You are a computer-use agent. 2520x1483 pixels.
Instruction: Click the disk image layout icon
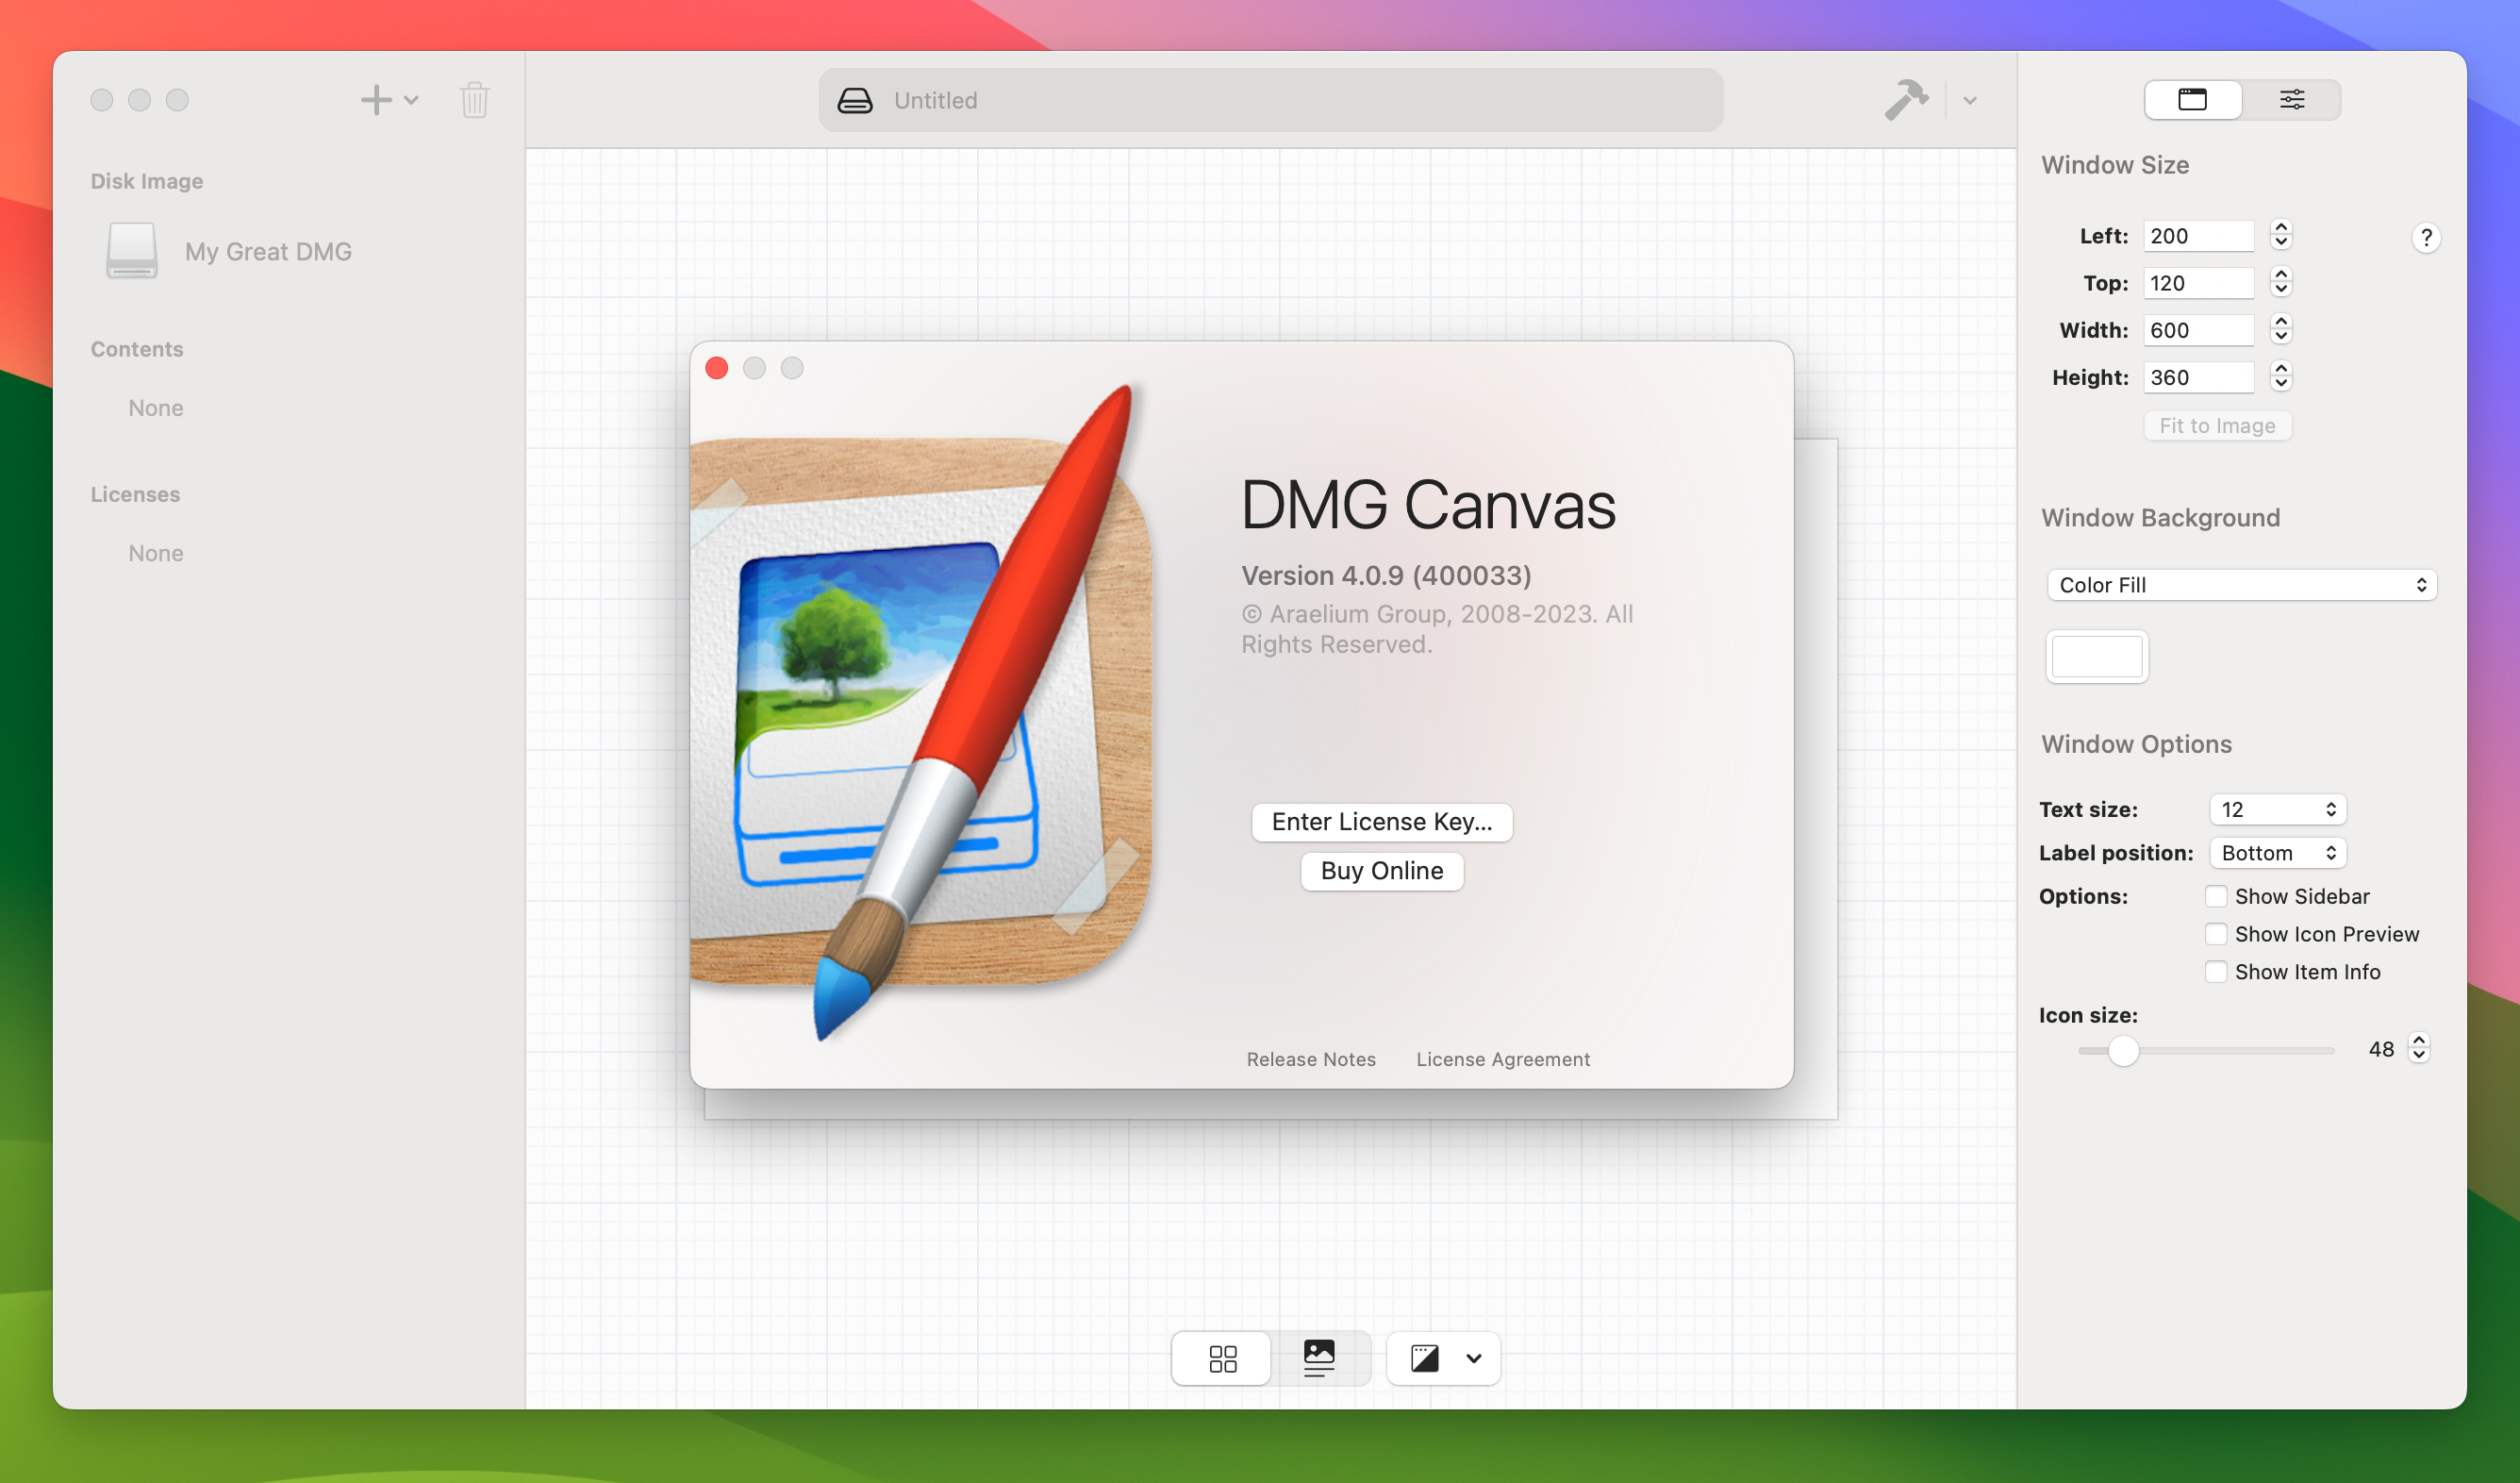[x=1223, y=1358]
